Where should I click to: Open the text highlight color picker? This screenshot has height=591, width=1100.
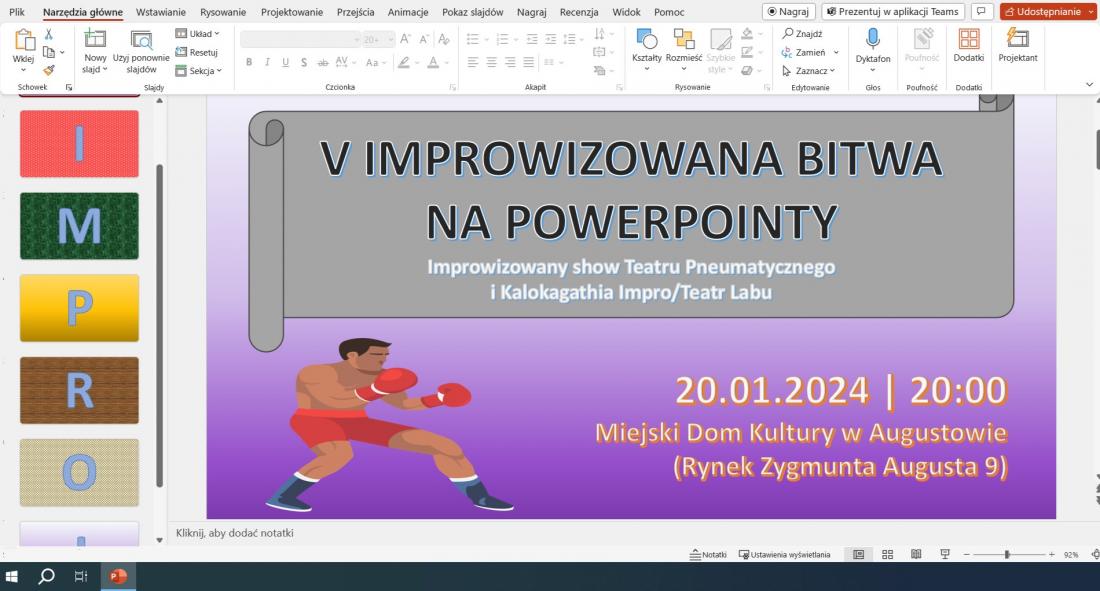[403, 62]
